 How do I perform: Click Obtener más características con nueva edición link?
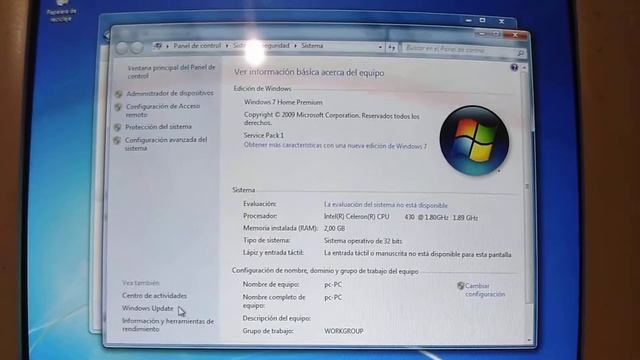tap(335, 145)
